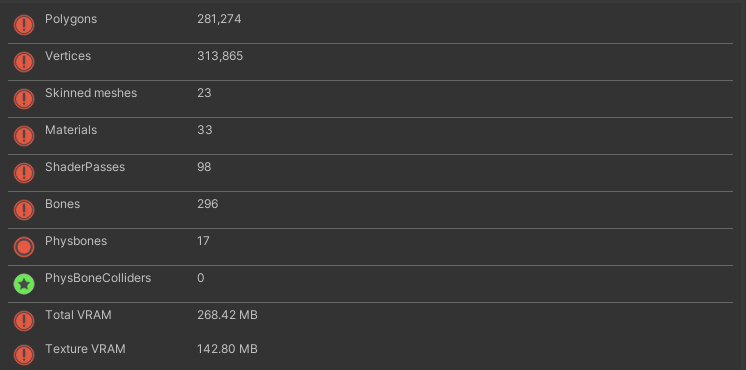Click the red warning icon beside Polygons
Image resolution: width=746 pixels, height=370 pixels.
point(24,25)
